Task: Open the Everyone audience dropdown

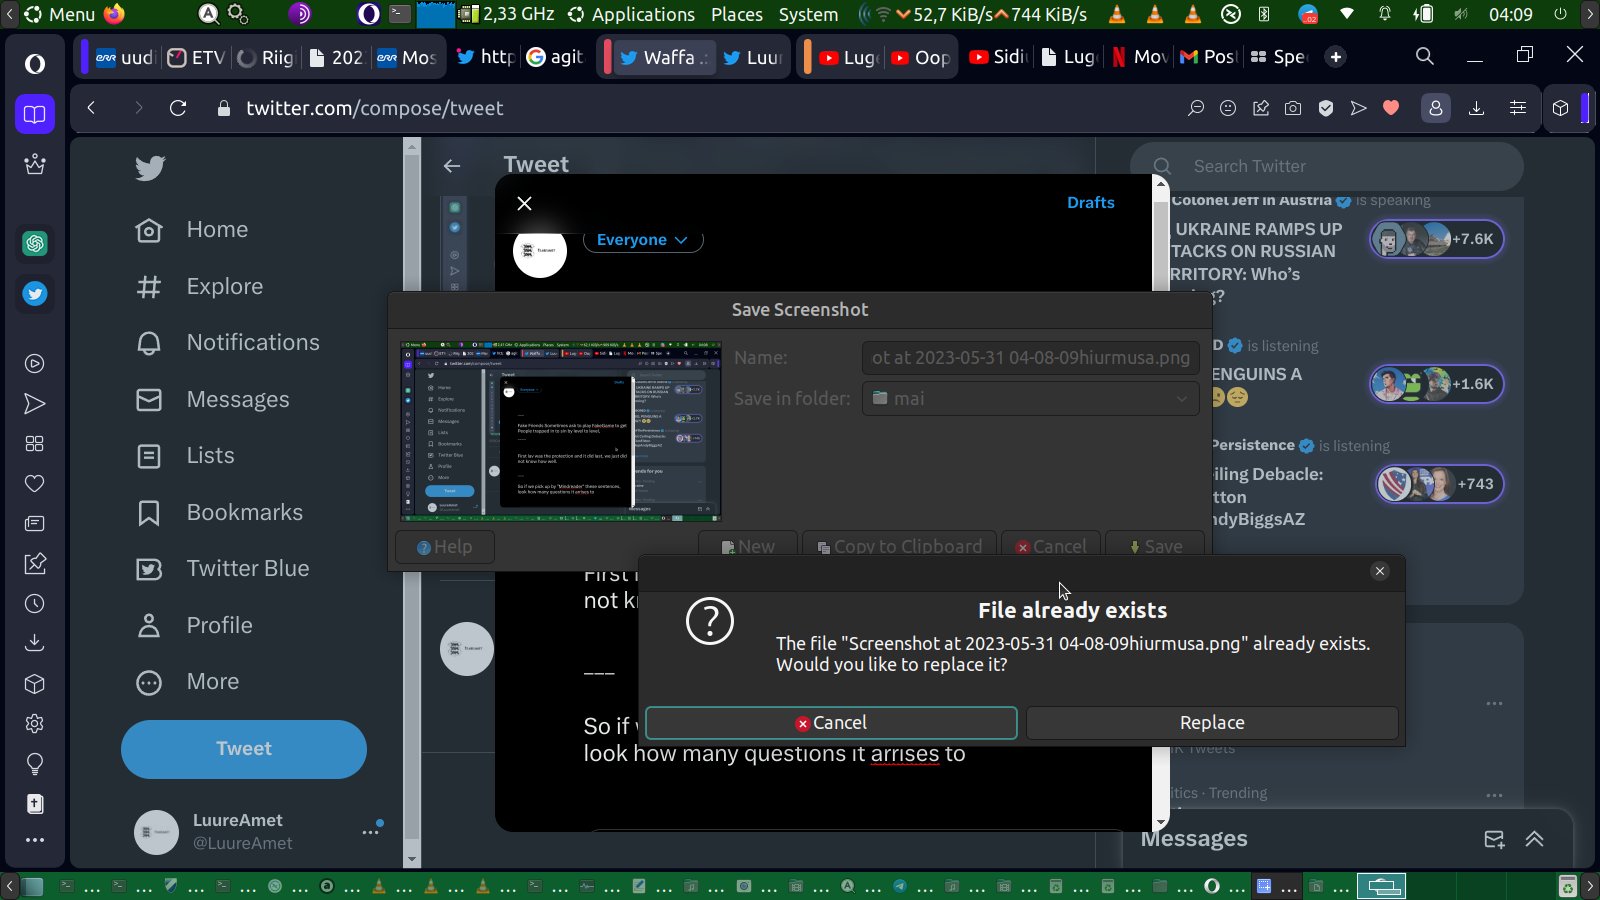Action: pyautogui.click(x=643, y=240)
